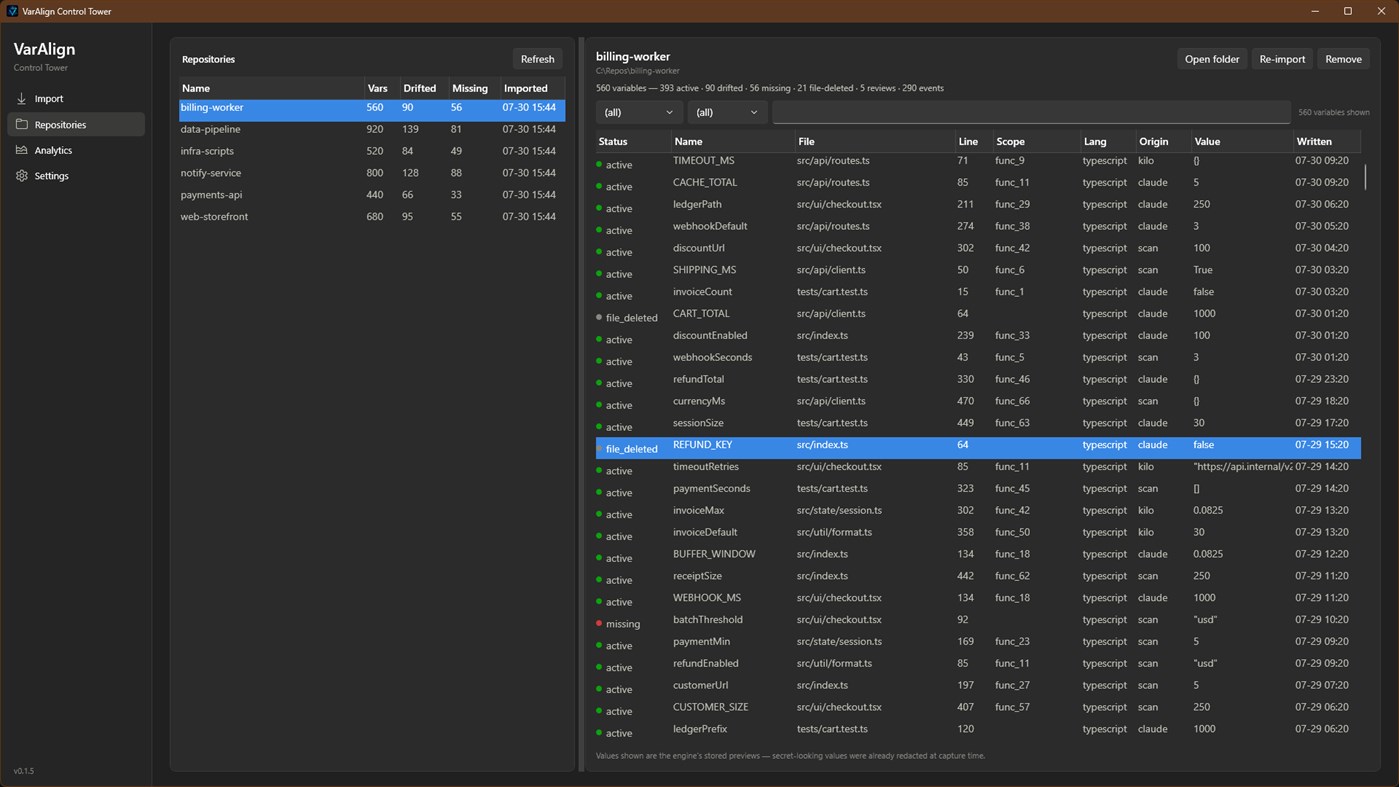Sort repositories by Drifted column header
The image size is (1399, 787).
423,88
